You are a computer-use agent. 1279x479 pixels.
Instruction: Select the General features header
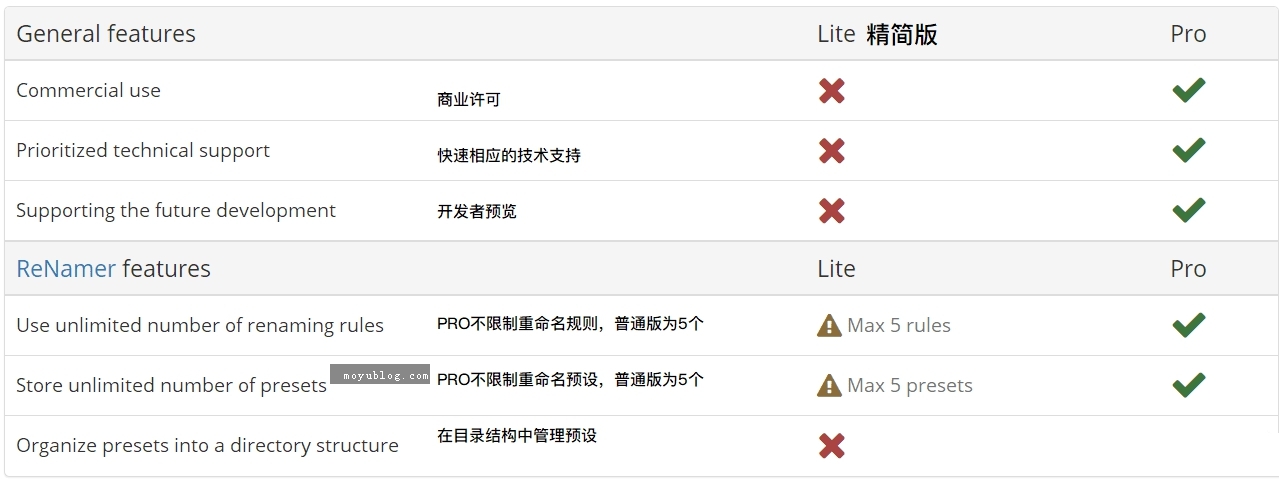pyautogui.click(x=106, y=34)
